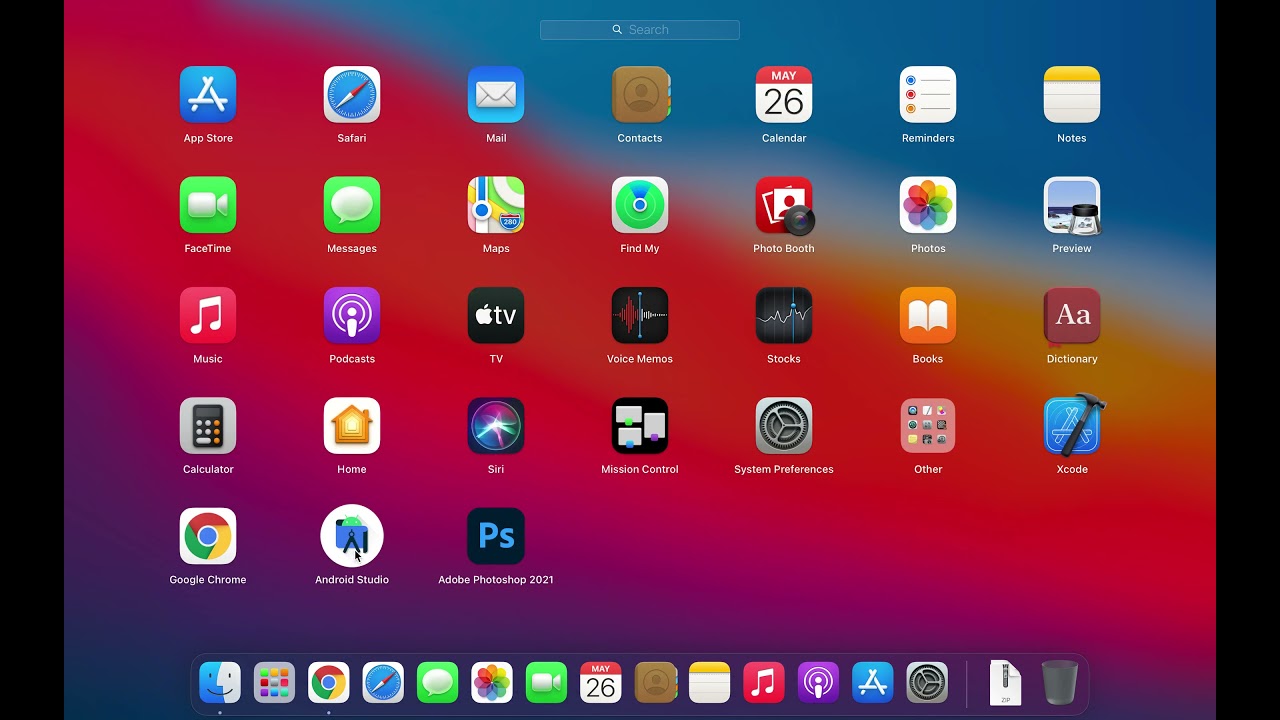Open Podcasts from the Dock
This screenshot has width=1280, height=720.
click(x=818, y=683)
